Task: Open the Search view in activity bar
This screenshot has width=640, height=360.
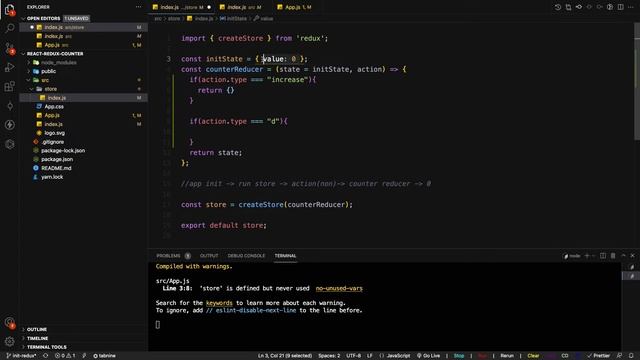Action: coord(10,28)
